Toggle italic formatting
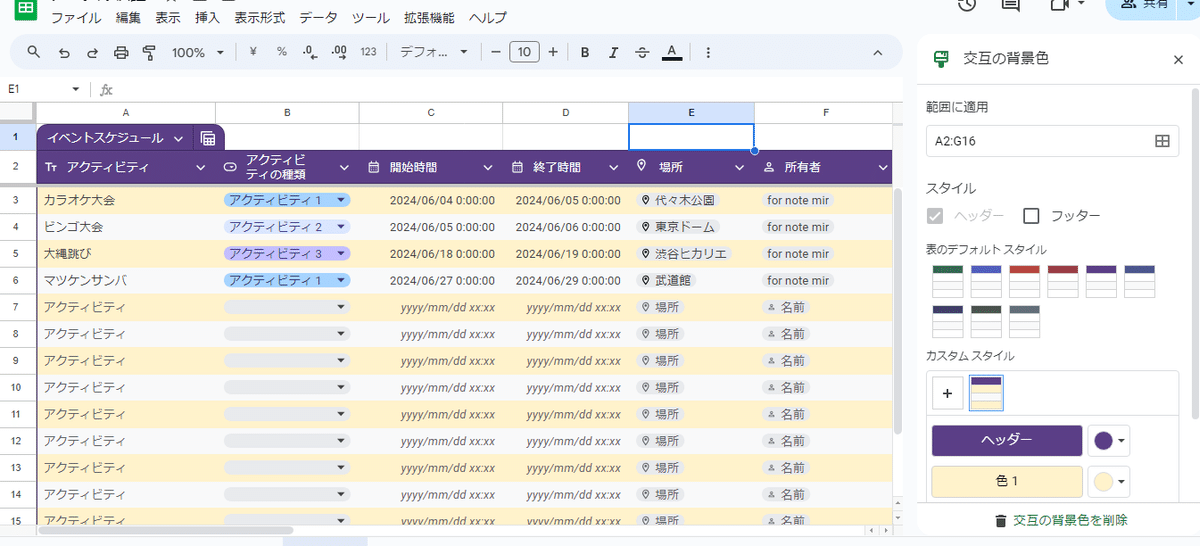 [x=614, y=52]
